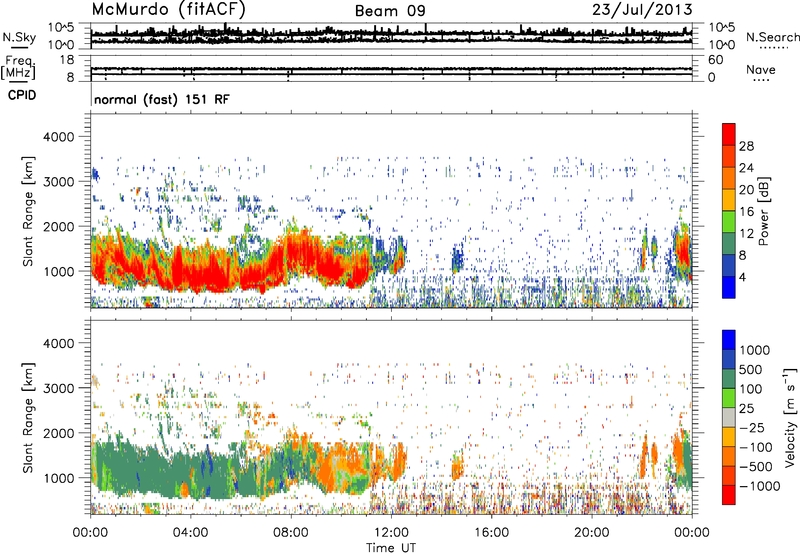Click the McMurdo (fitACF) title

click(168, 10)
